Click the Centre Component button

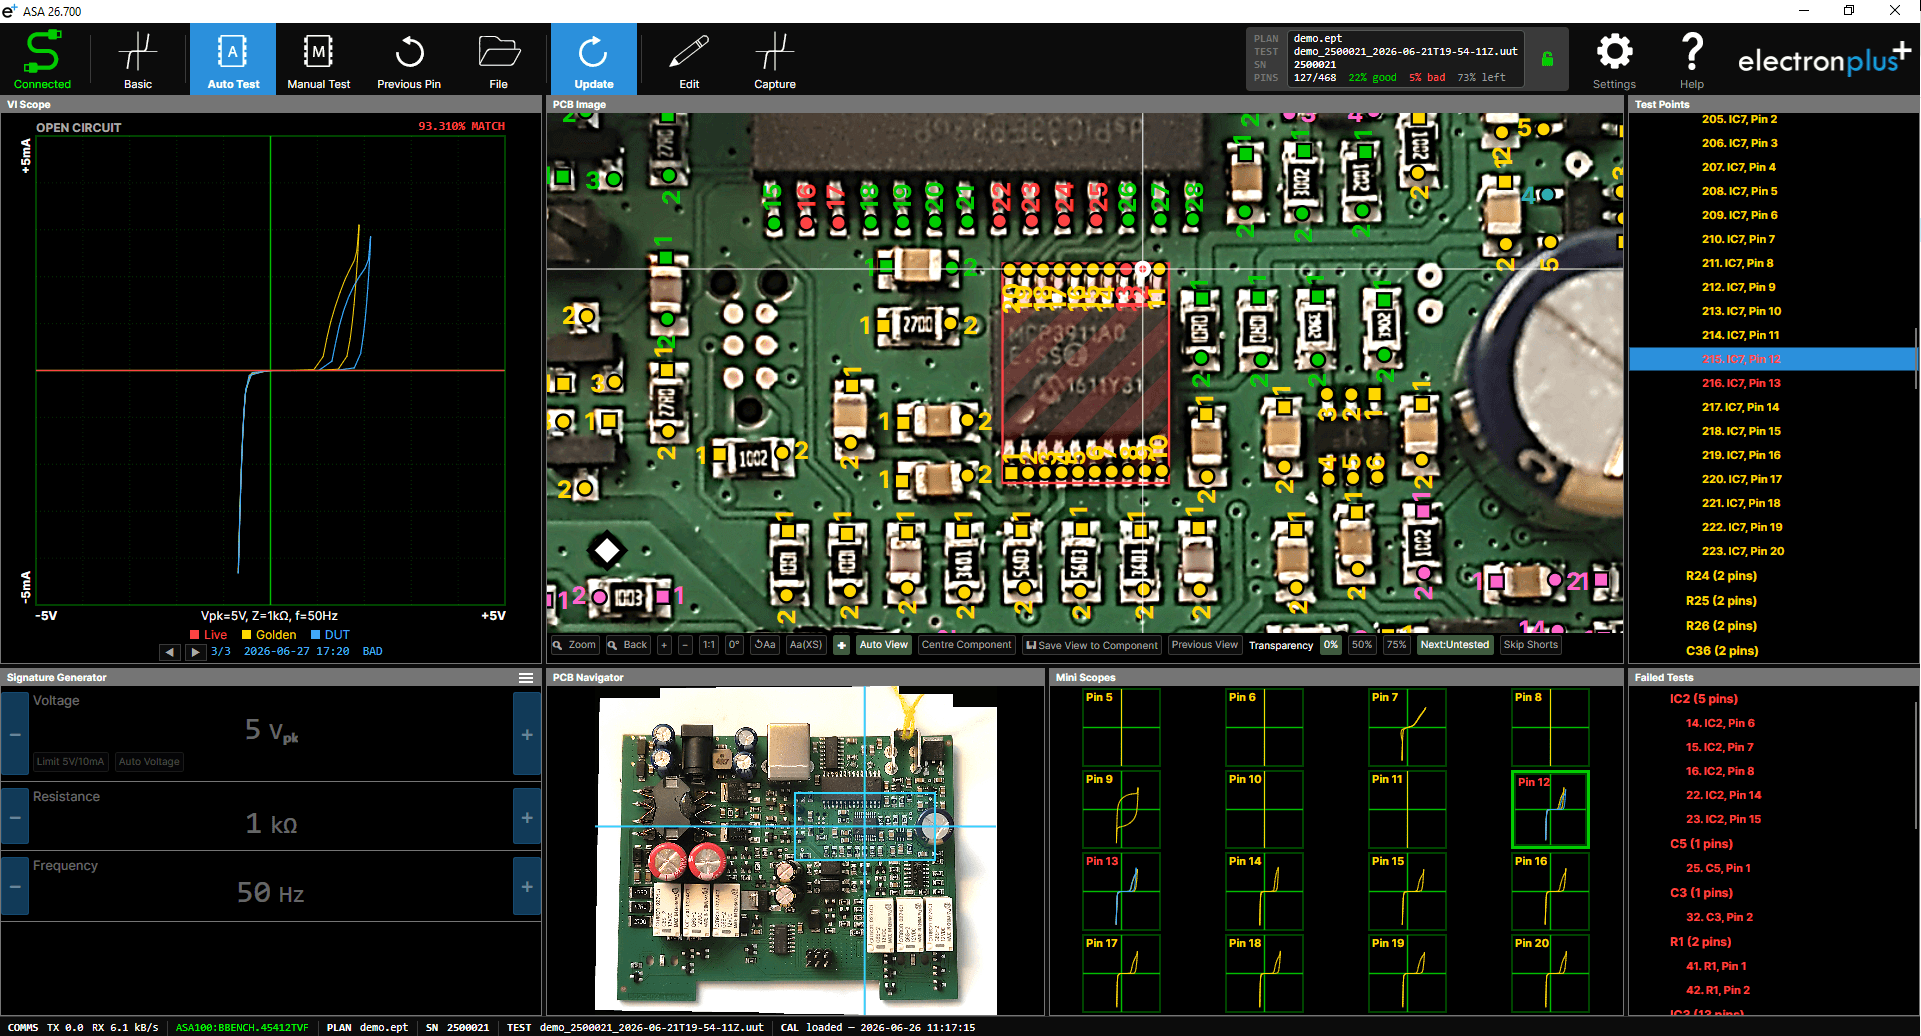966,645
